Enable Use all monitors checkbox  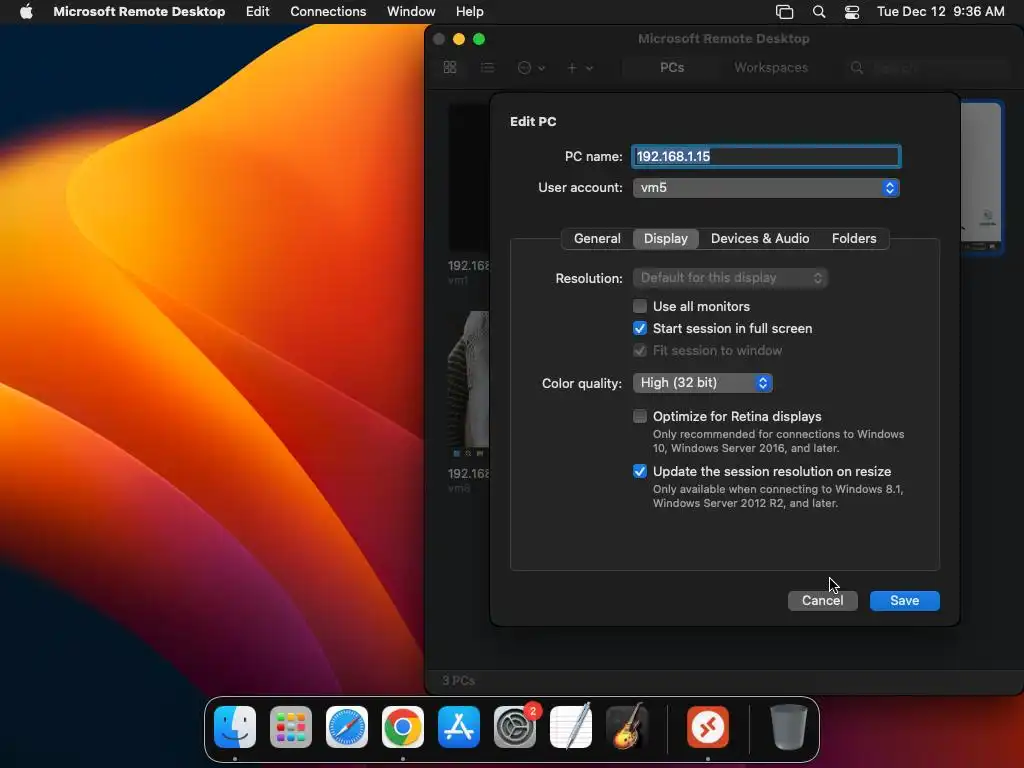pos(640,306)
